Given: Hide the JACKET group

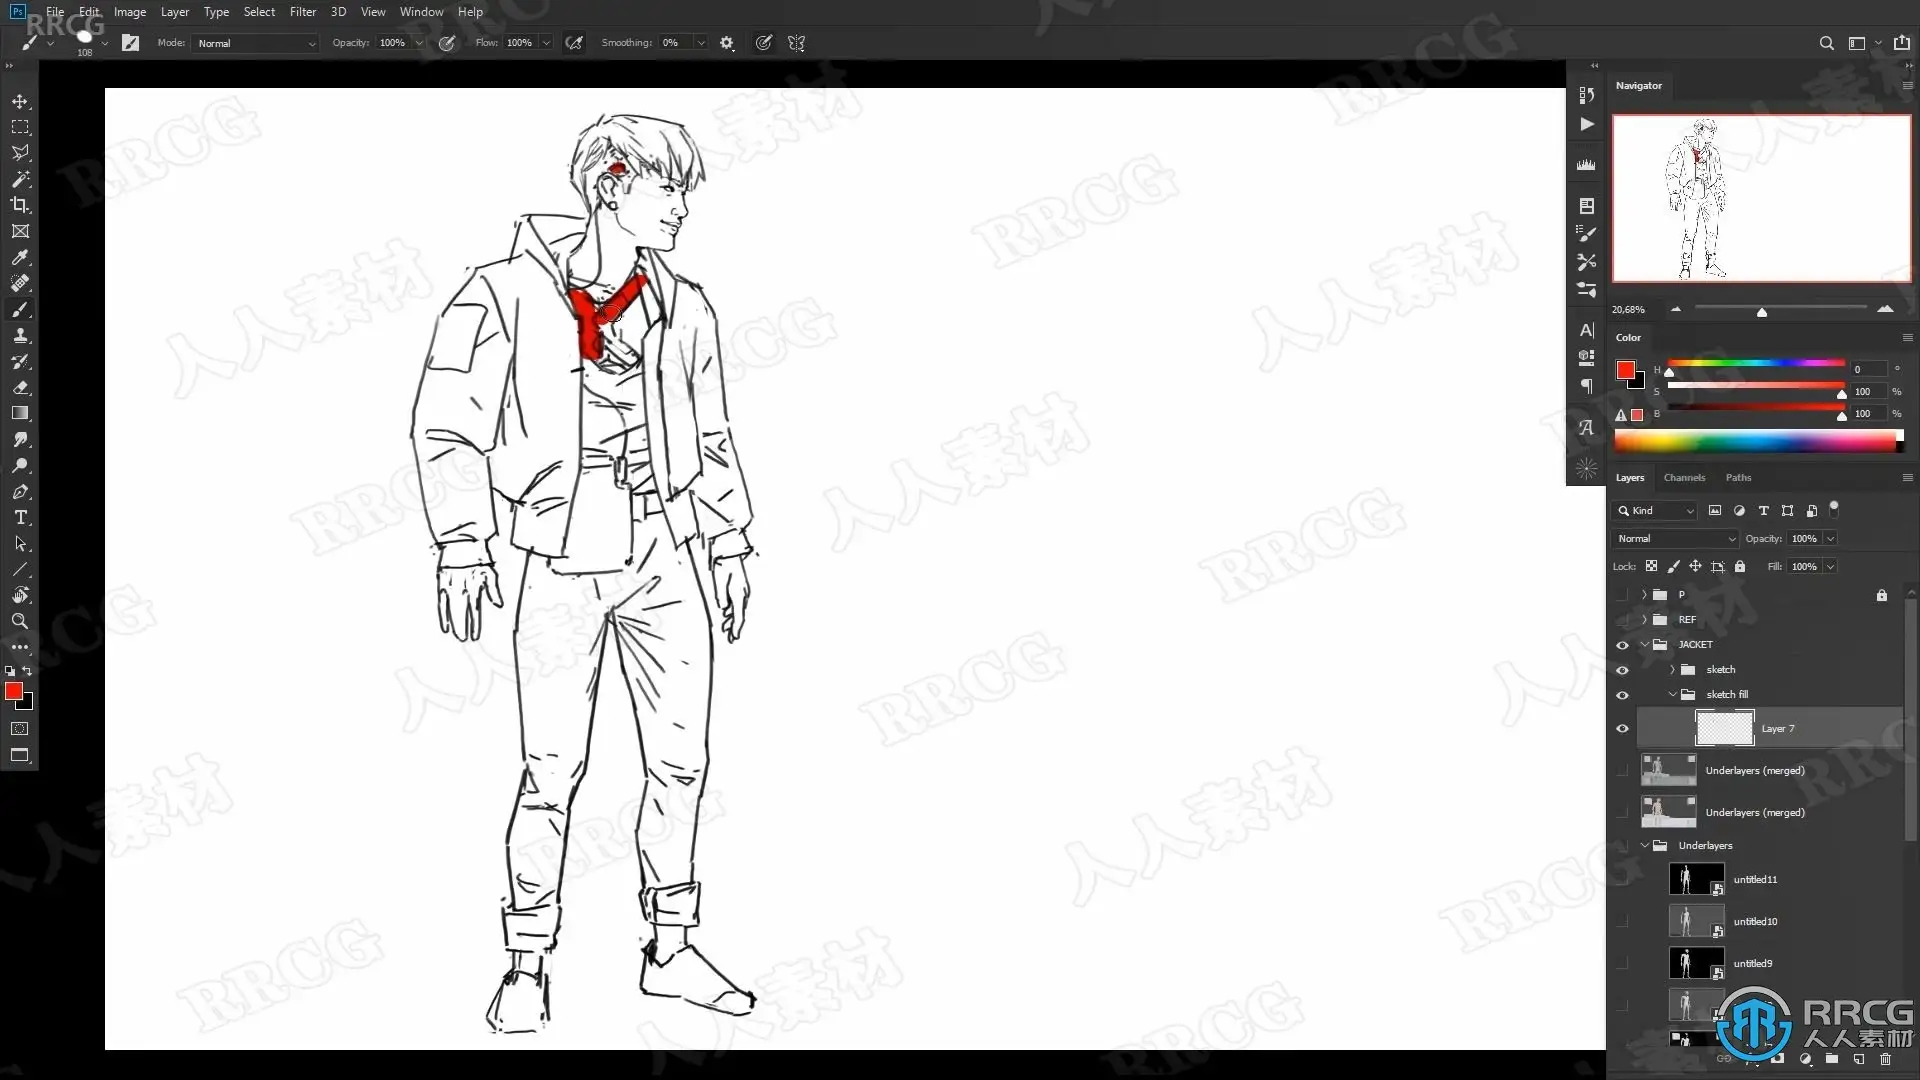Looking at the screenshot, I should 1622,645.
